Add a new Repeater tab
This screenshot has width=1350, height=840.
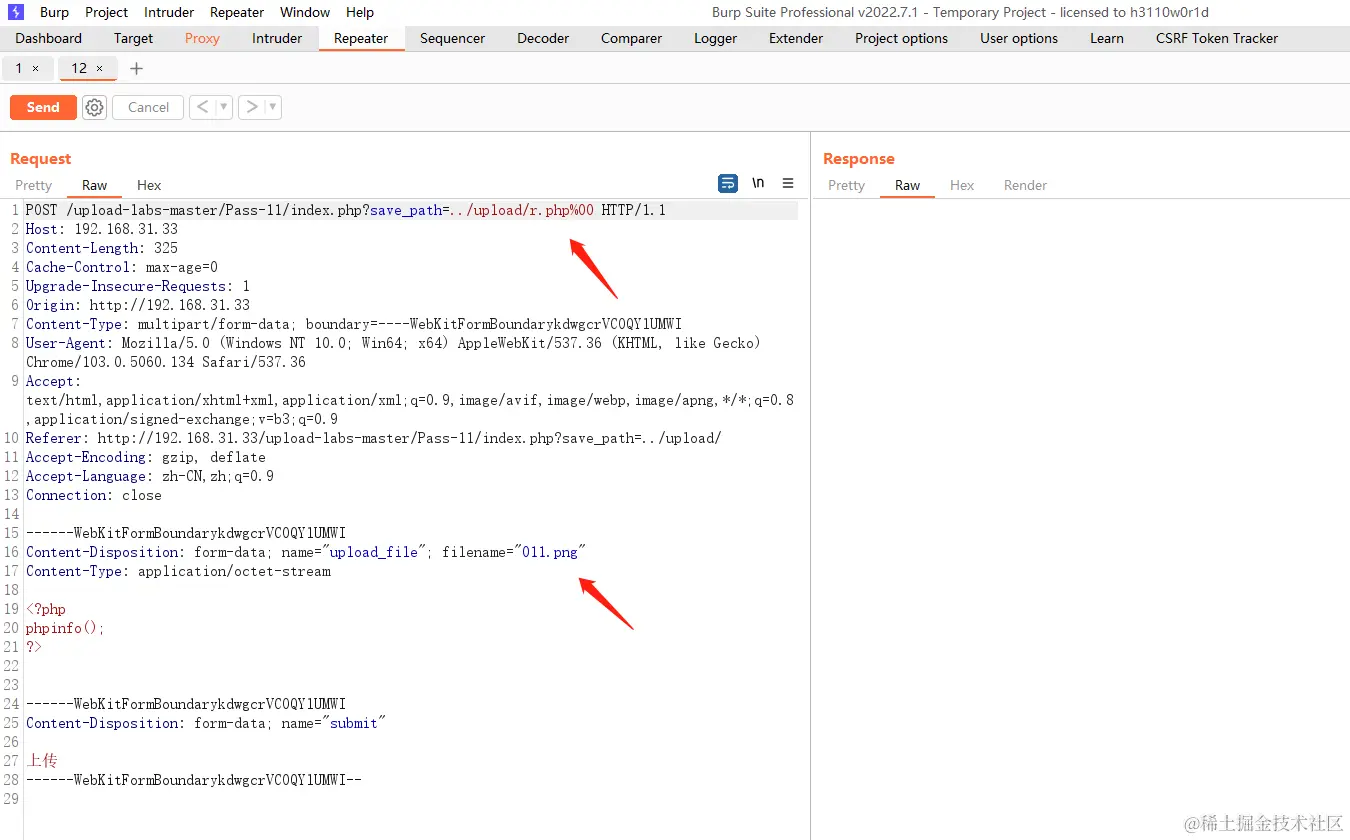coord(137,68)
